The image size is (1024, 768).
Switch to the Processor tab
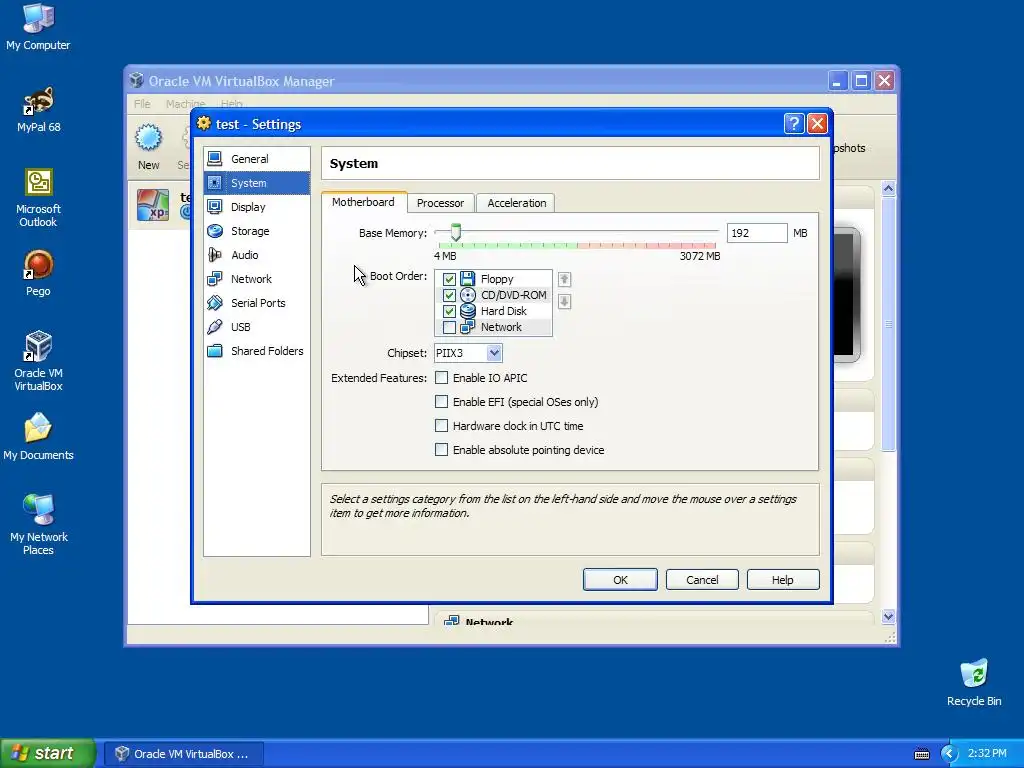point(440,203)
